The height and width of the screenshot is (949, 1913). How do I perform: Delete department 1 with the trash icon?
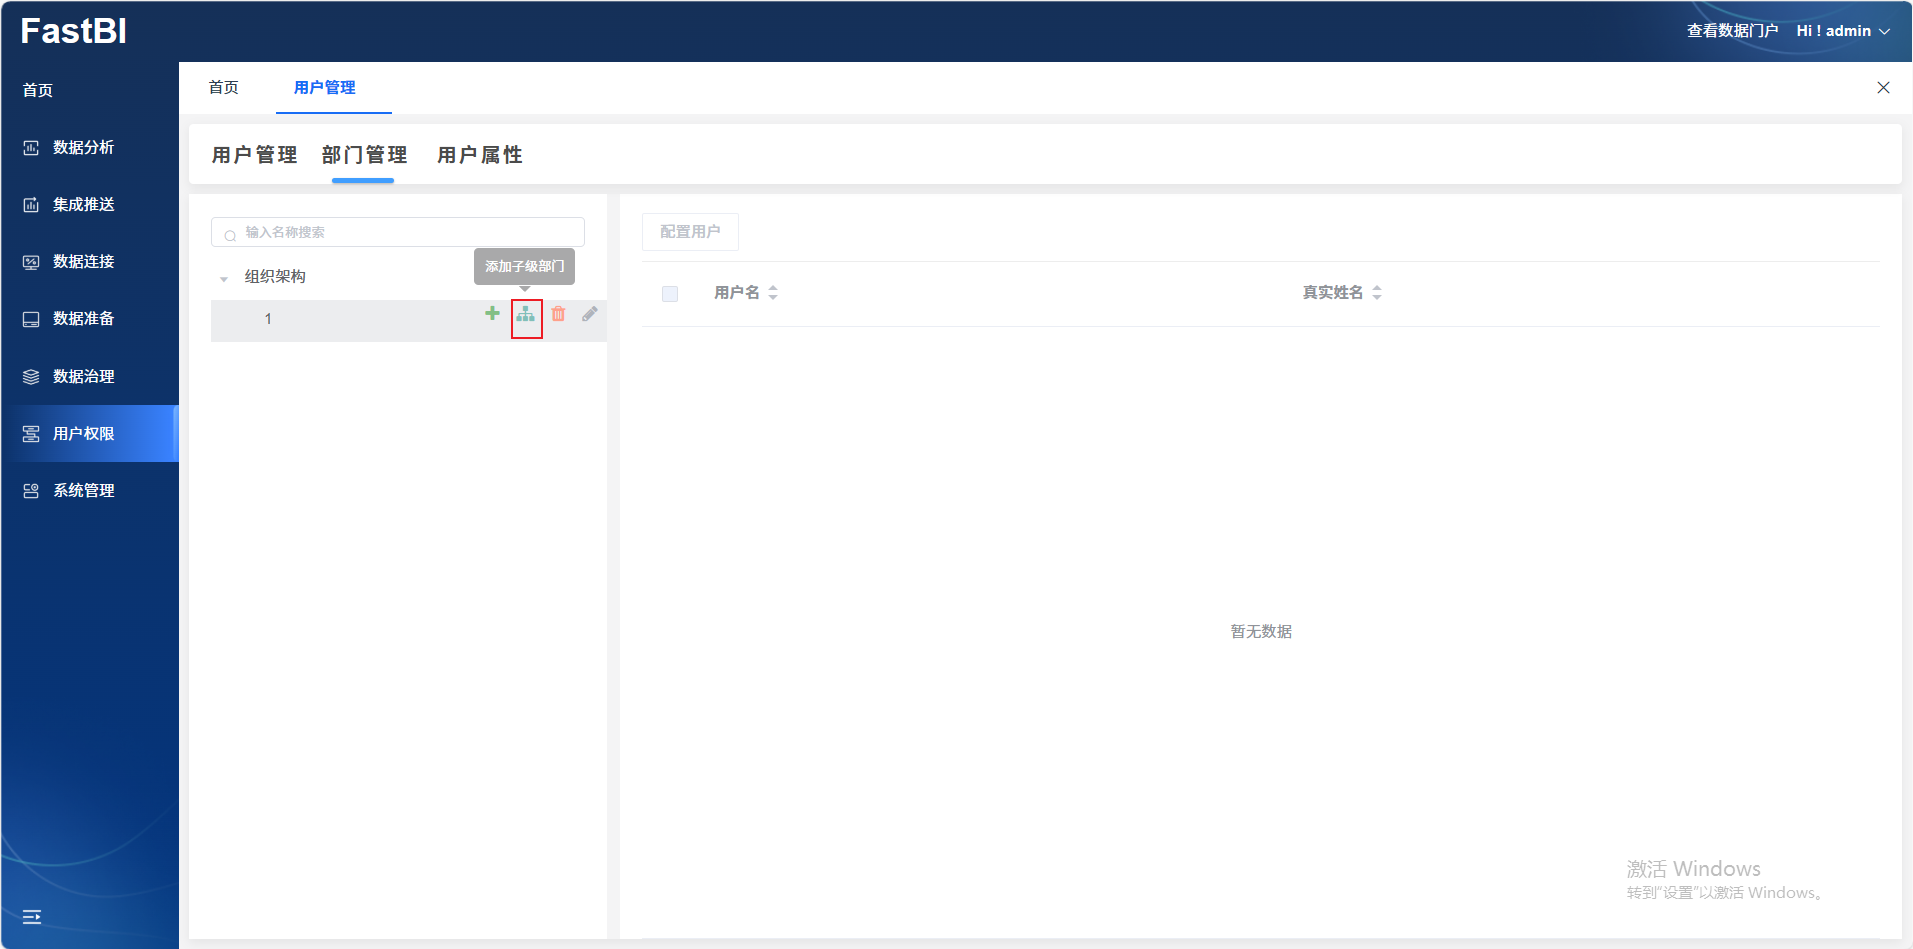click(x=558, y=315)
